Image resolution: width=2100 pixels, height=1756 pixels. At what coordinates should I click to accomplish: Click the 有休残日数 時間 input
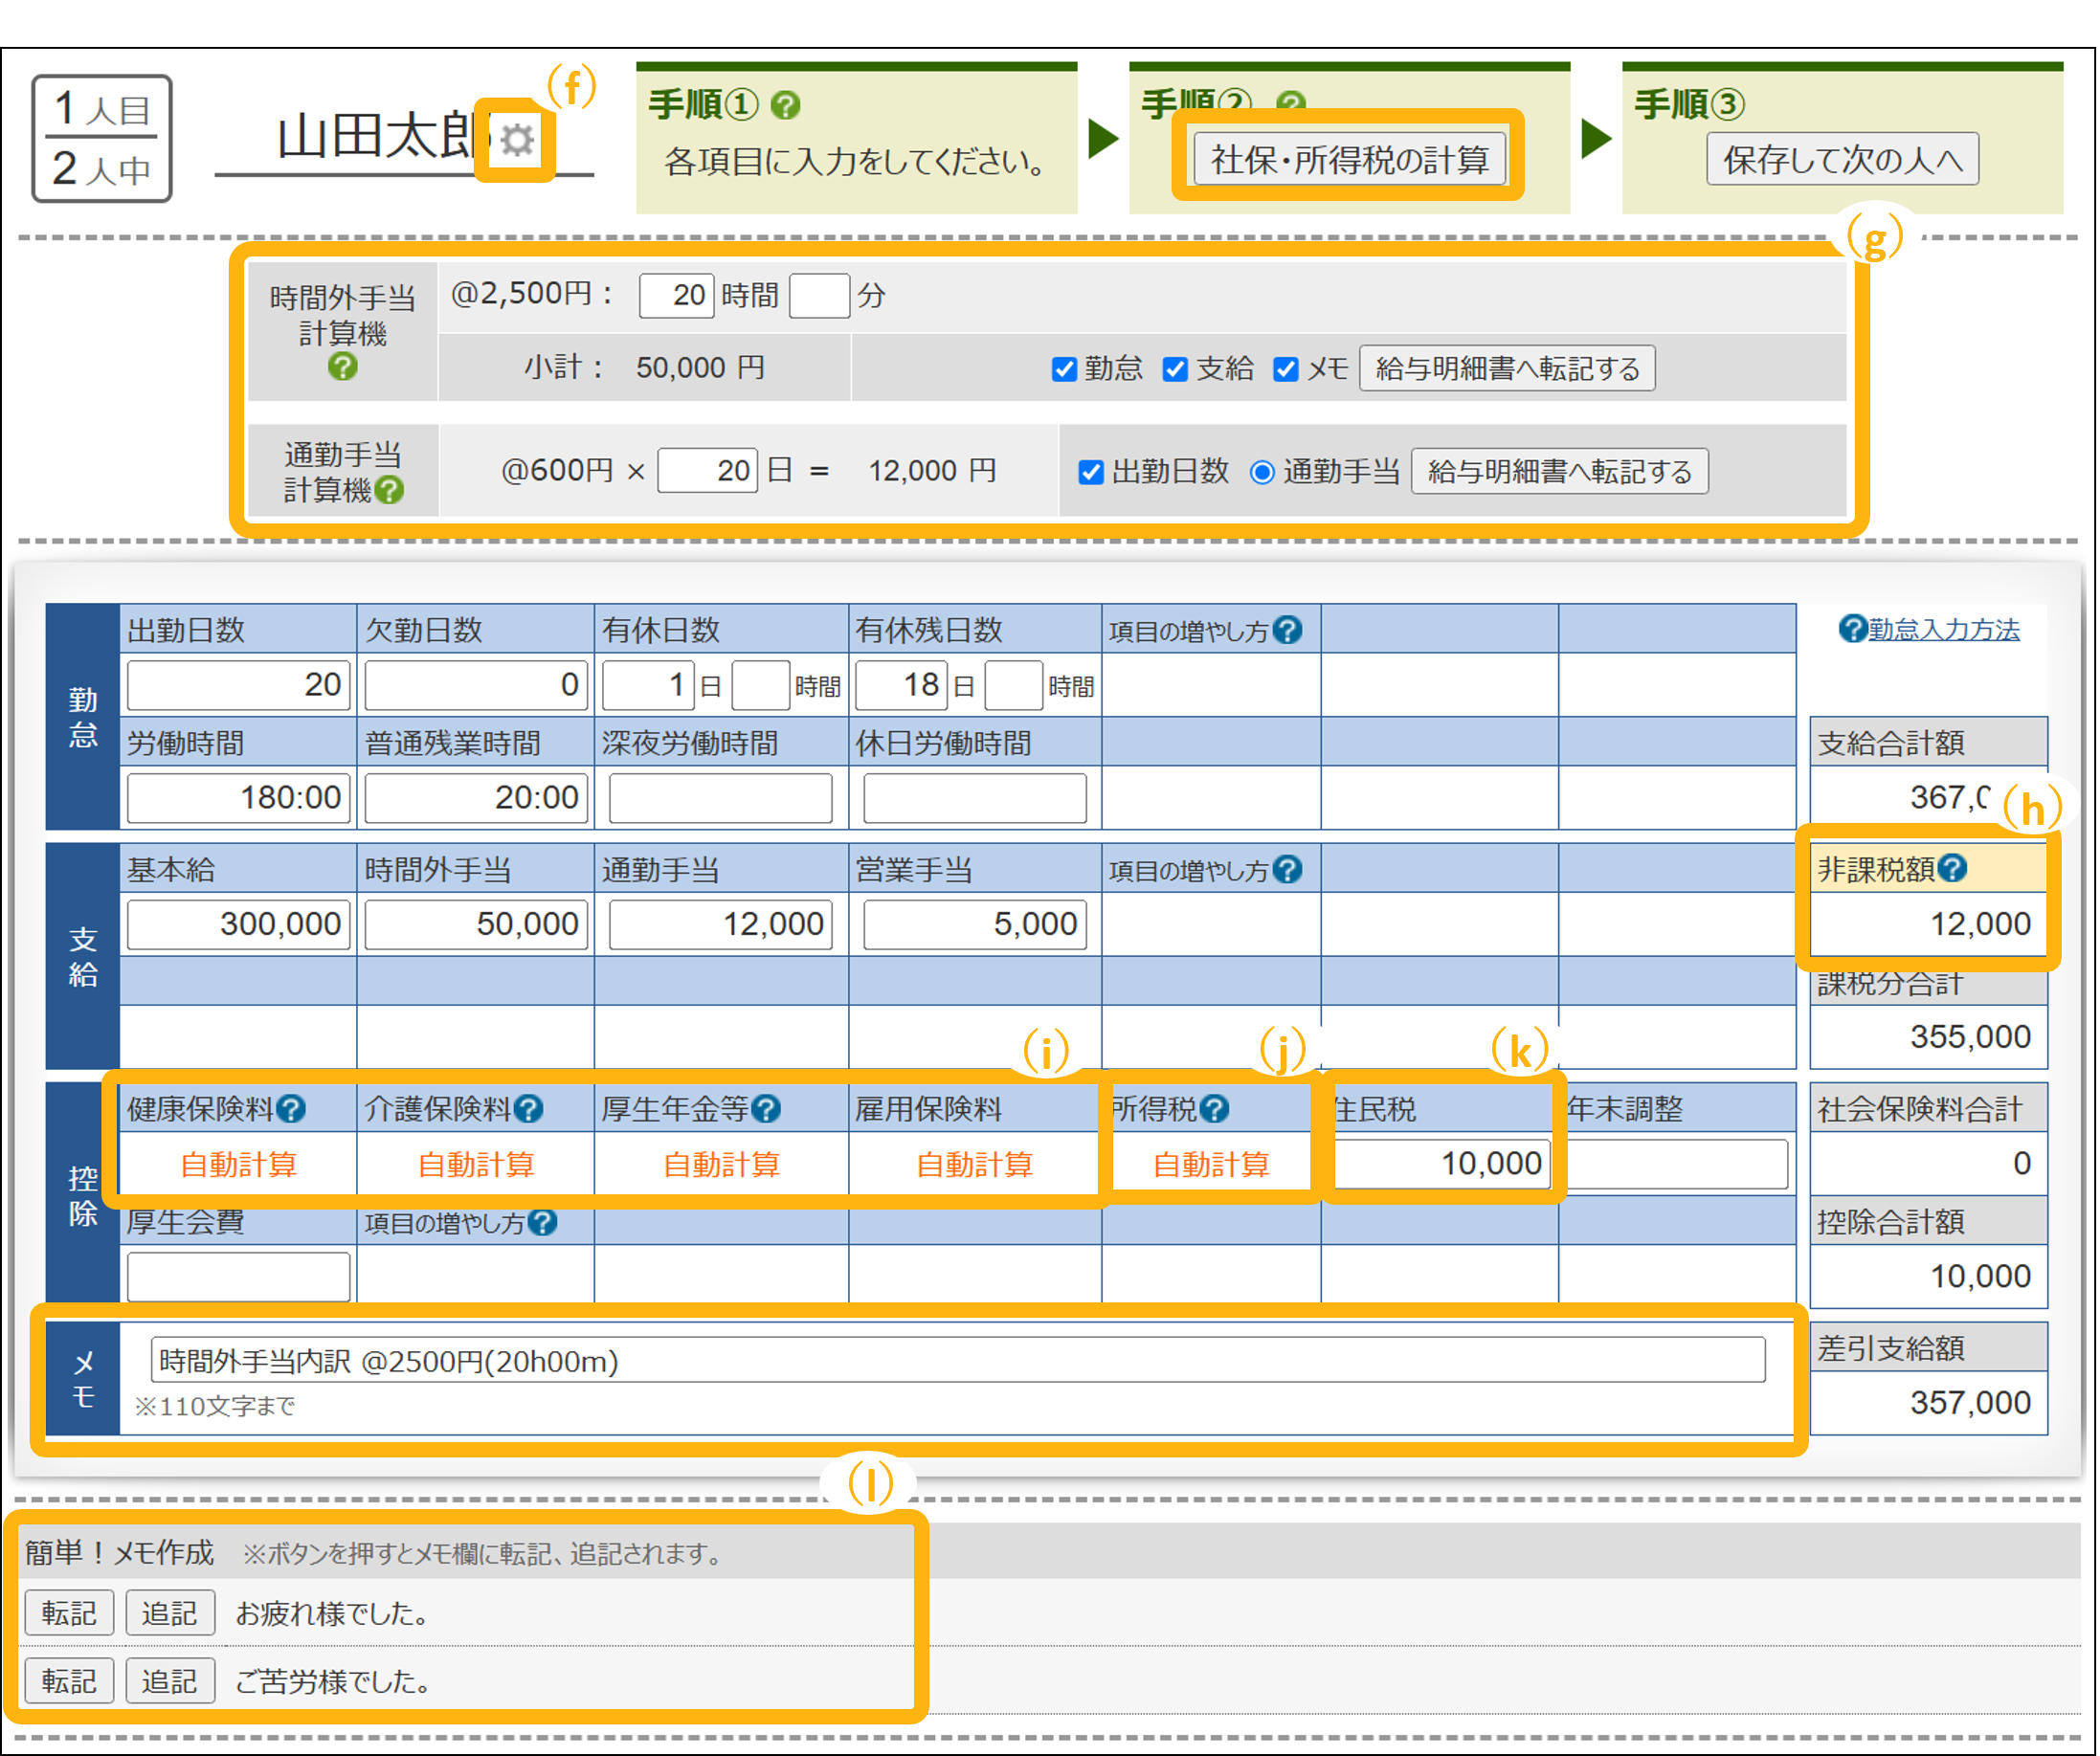pos(1013,684)
